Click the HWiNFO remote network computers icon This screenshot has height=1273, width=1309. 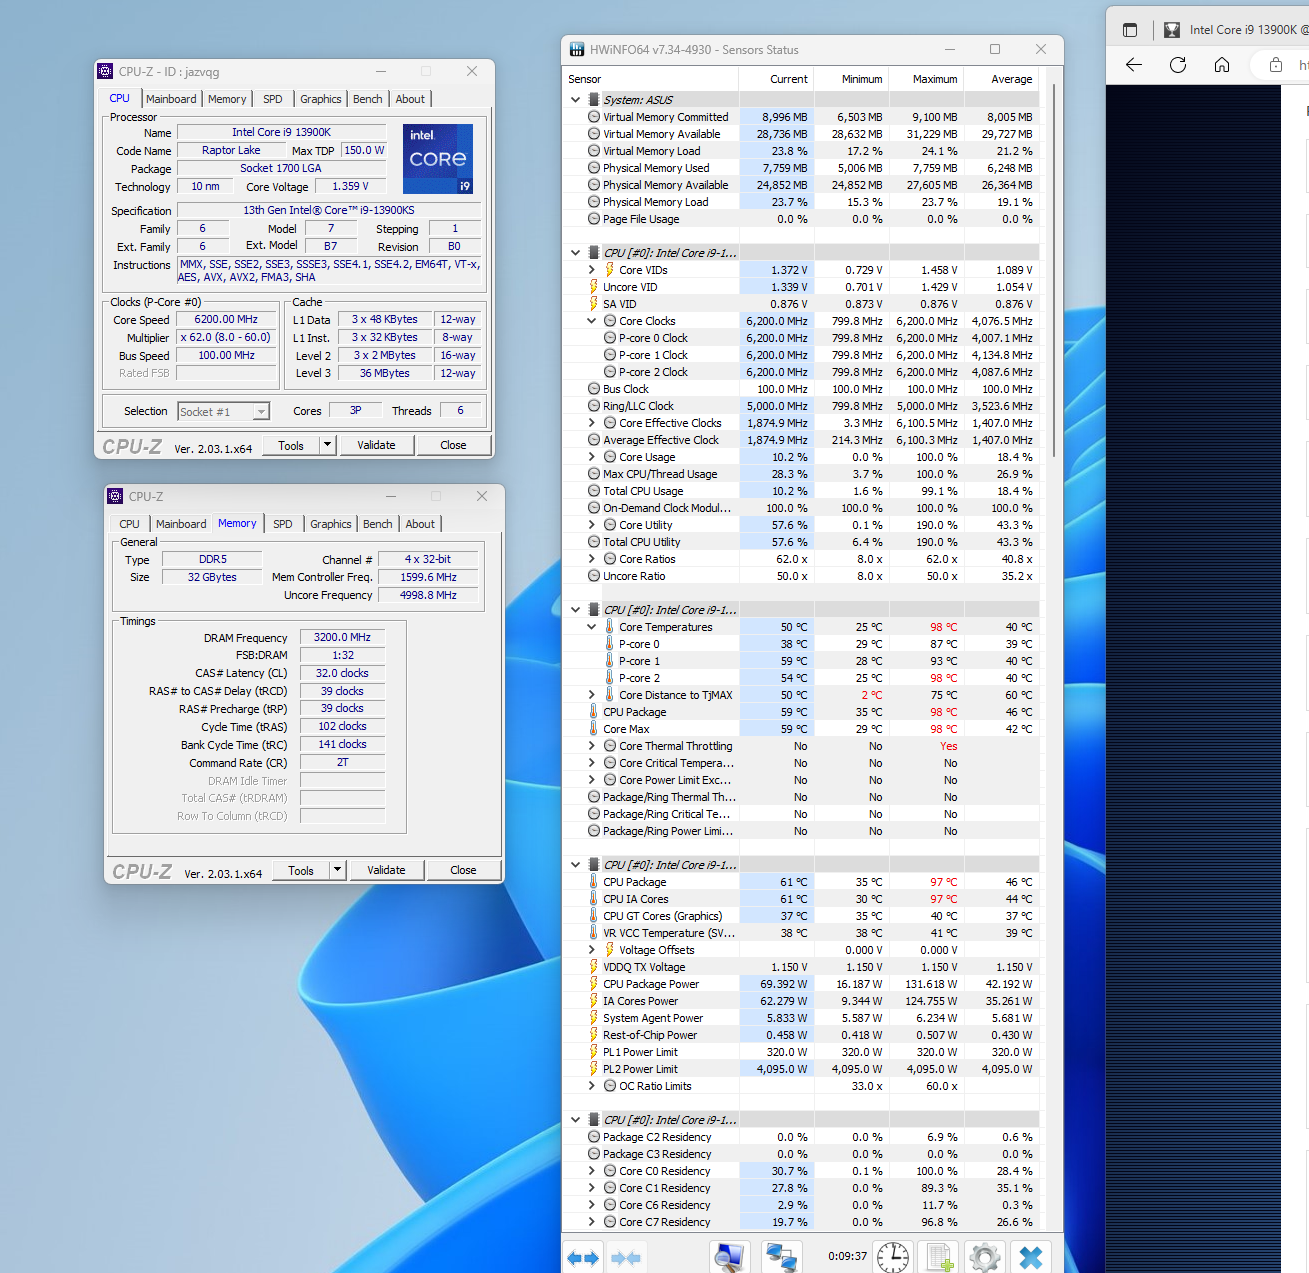pyautogui.click(x=781, y=1257)
